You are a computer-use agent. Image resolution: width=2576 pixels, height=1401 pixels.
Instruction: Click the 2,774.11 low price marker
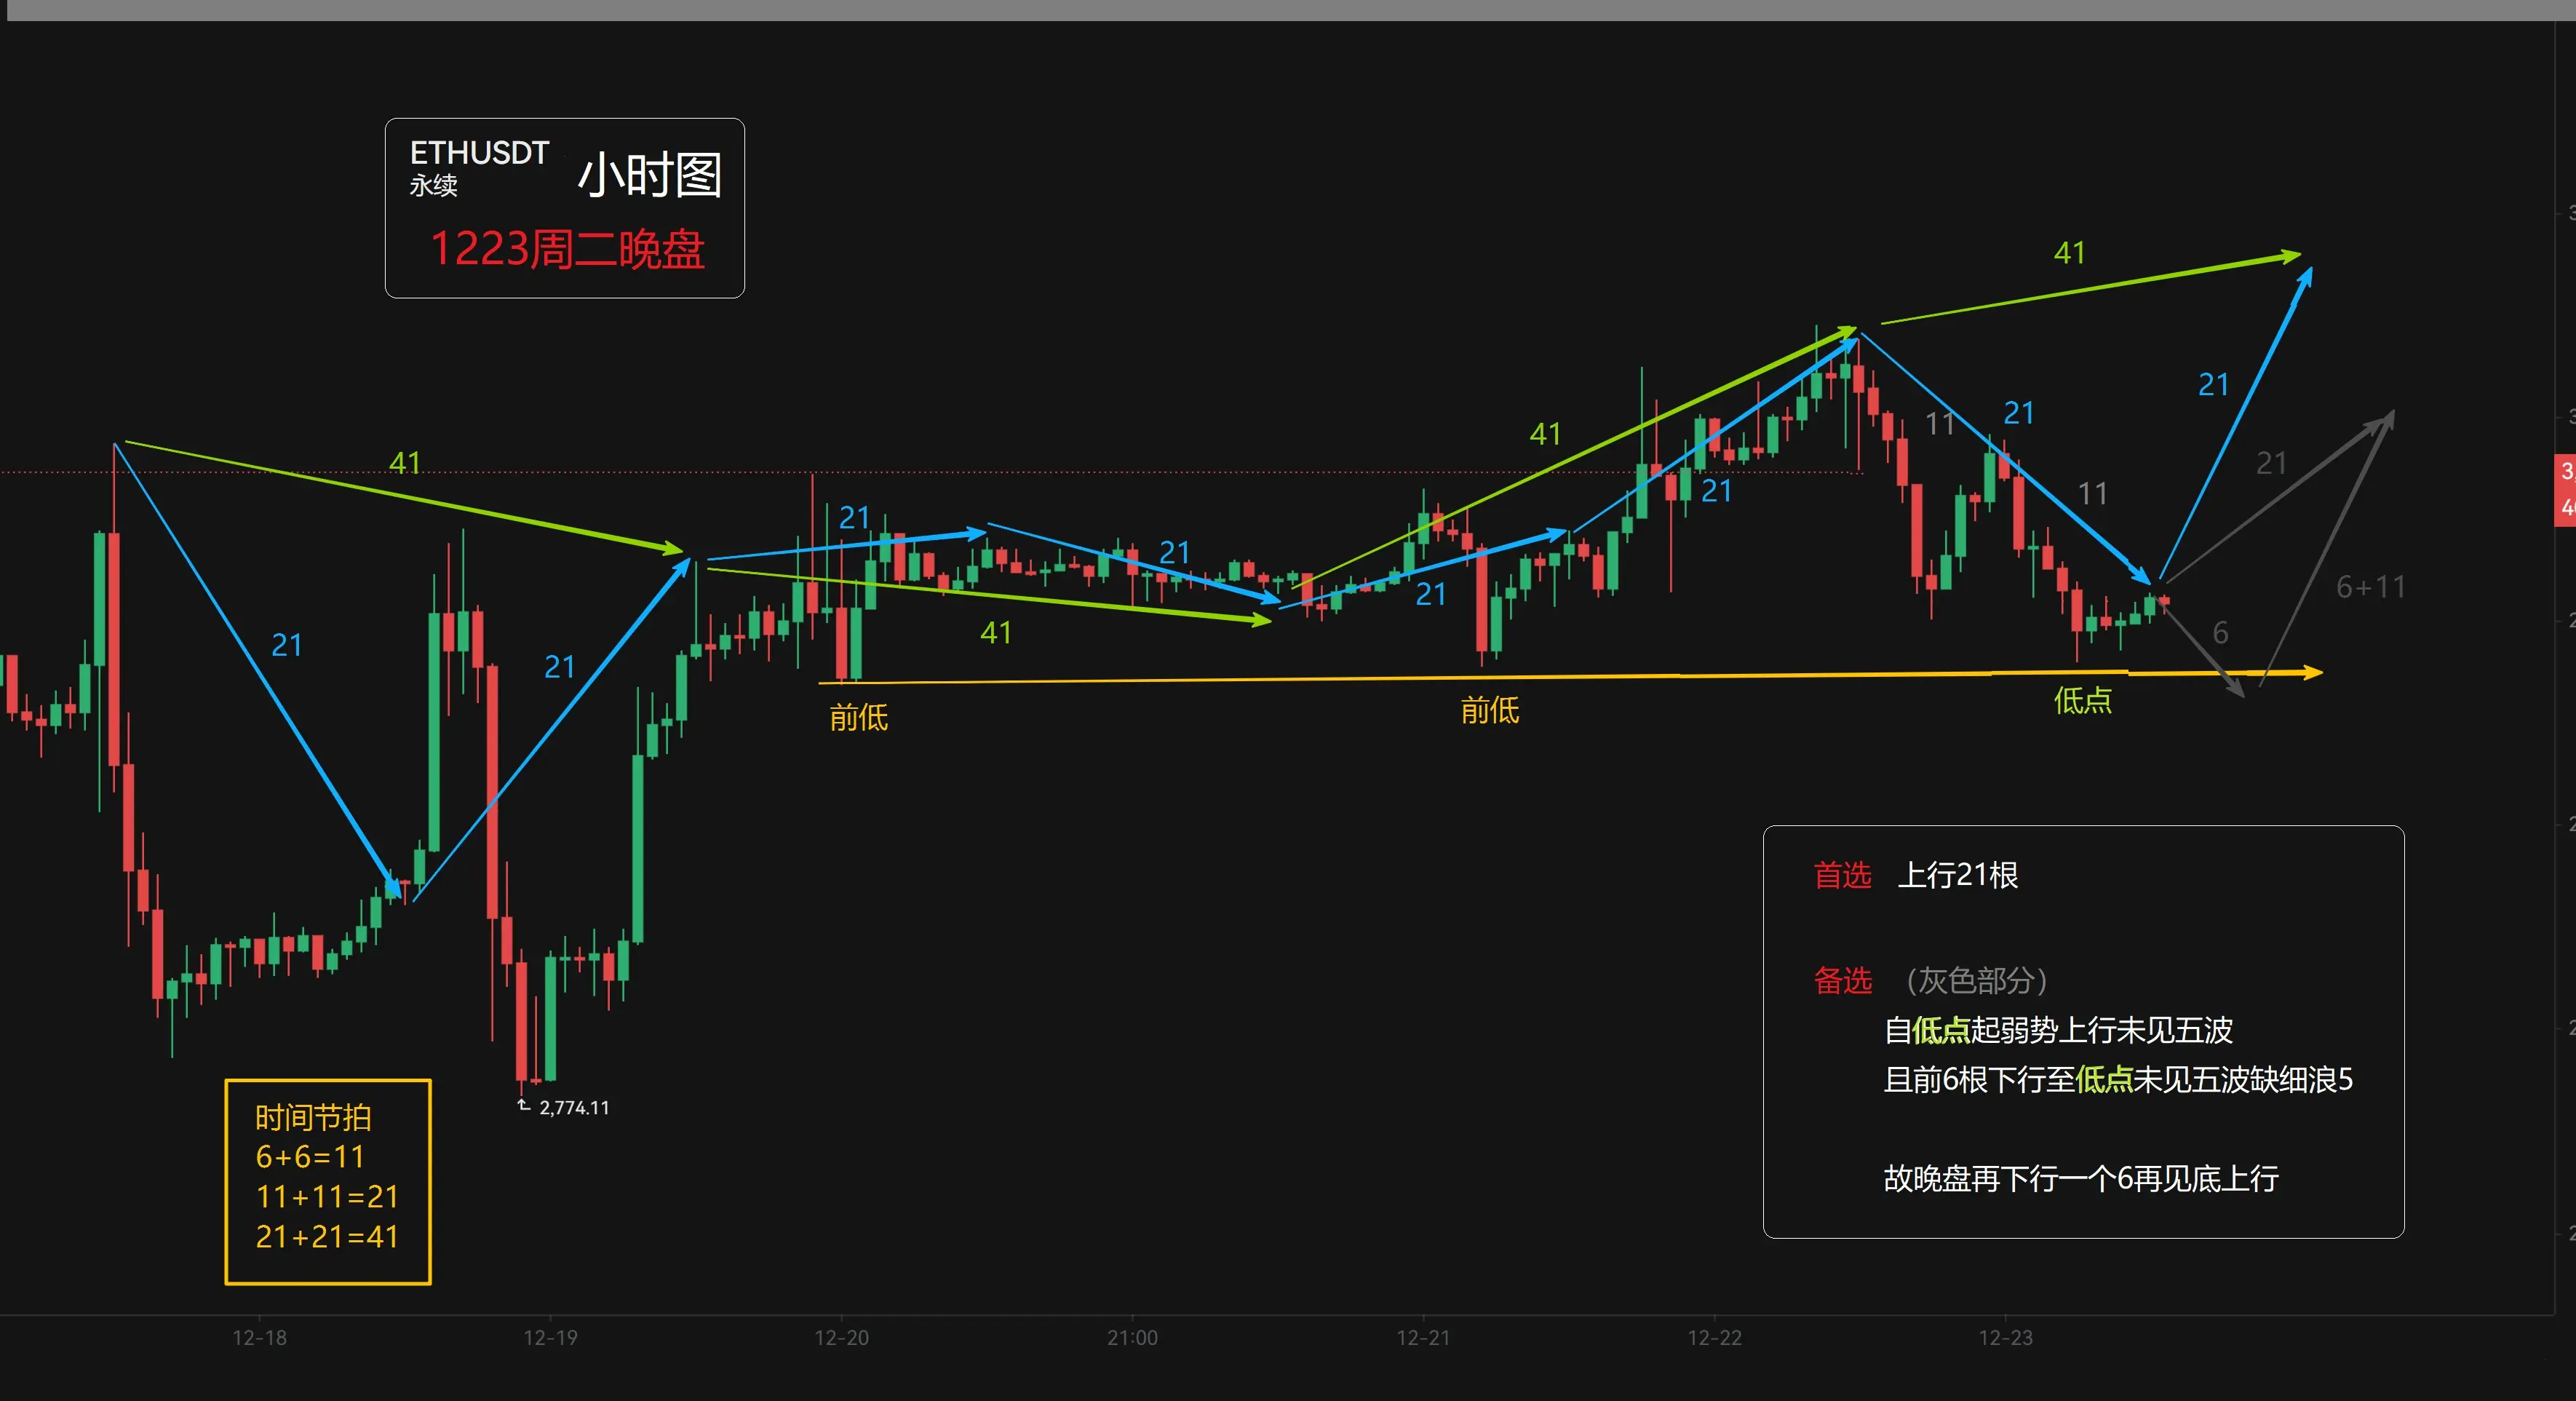pyautogui.click(x=573, y=1107)
